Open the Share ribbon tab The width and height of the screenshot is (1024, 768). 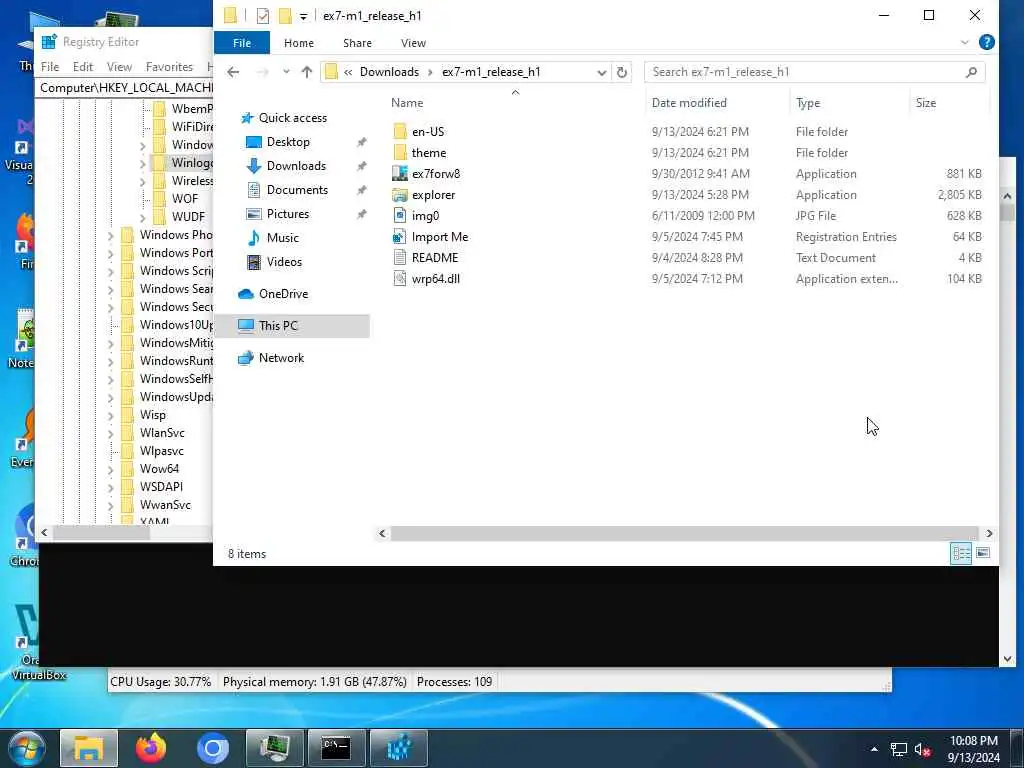point(357,43)
